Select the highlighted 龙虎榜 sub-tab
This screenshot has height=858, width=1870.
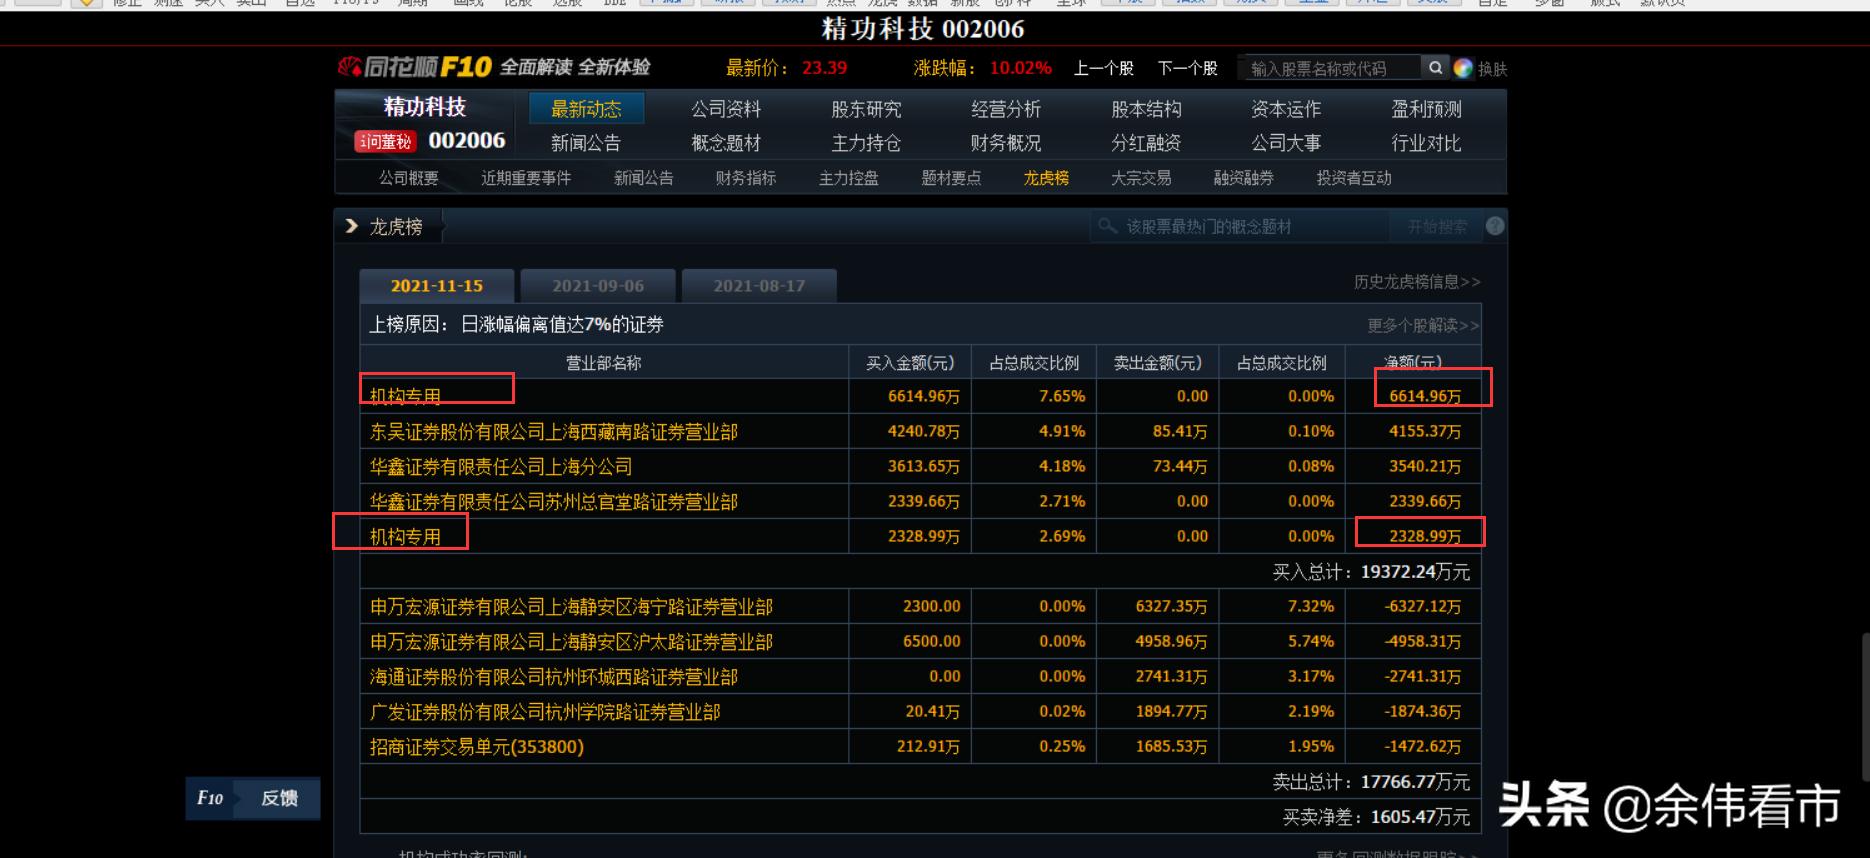click(1046, 178)
